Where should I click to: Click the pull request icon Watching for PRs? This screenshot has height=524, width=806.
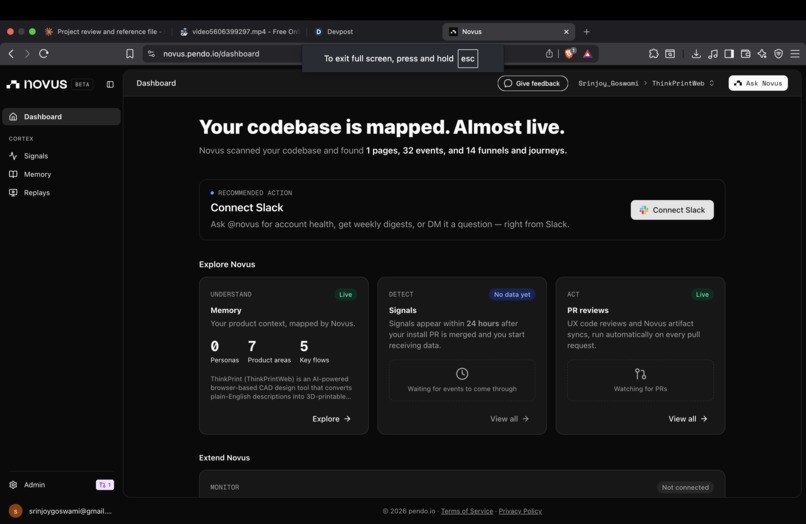[640, 374]
